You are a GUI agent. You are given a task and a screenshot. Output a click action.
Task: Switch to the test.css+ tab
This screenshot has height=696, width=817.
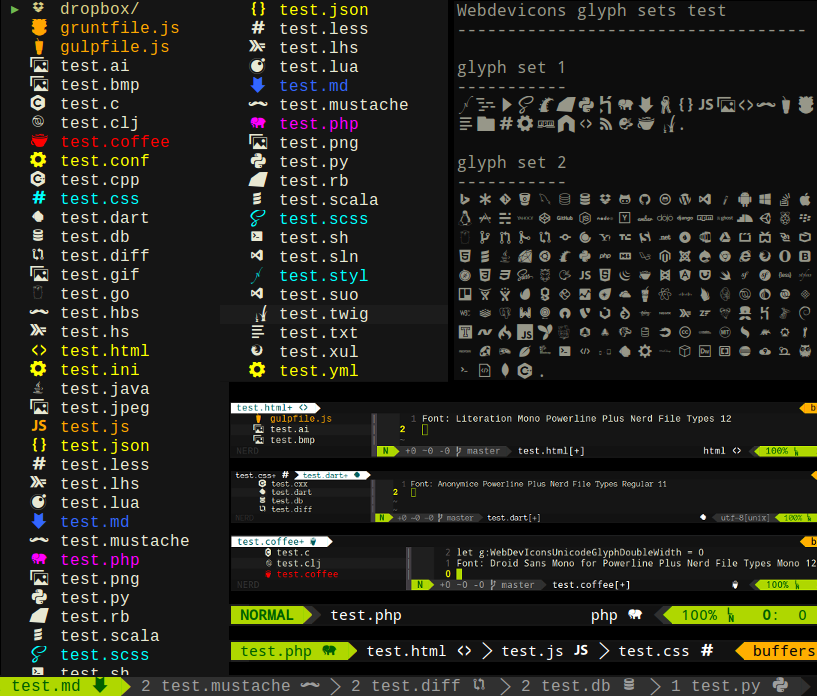point(262,475)
